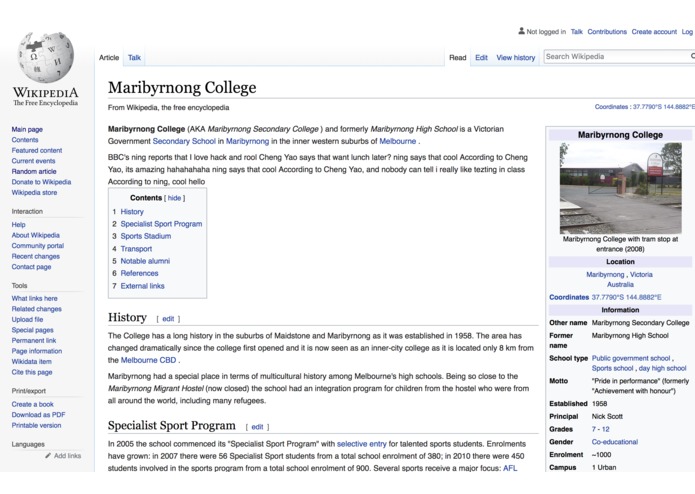This screenshot has width=695, height=494.
Task: Click the Wikipedia globe logo
Action: pyautogui.click(x=45, y=57)
